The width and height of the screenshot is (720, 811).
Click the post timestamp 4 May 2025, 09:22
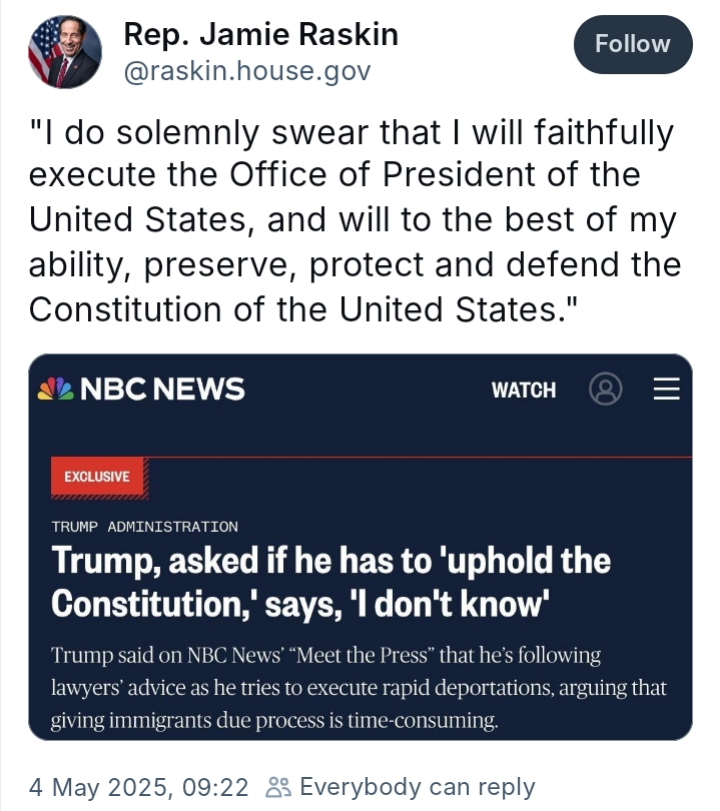140,787
